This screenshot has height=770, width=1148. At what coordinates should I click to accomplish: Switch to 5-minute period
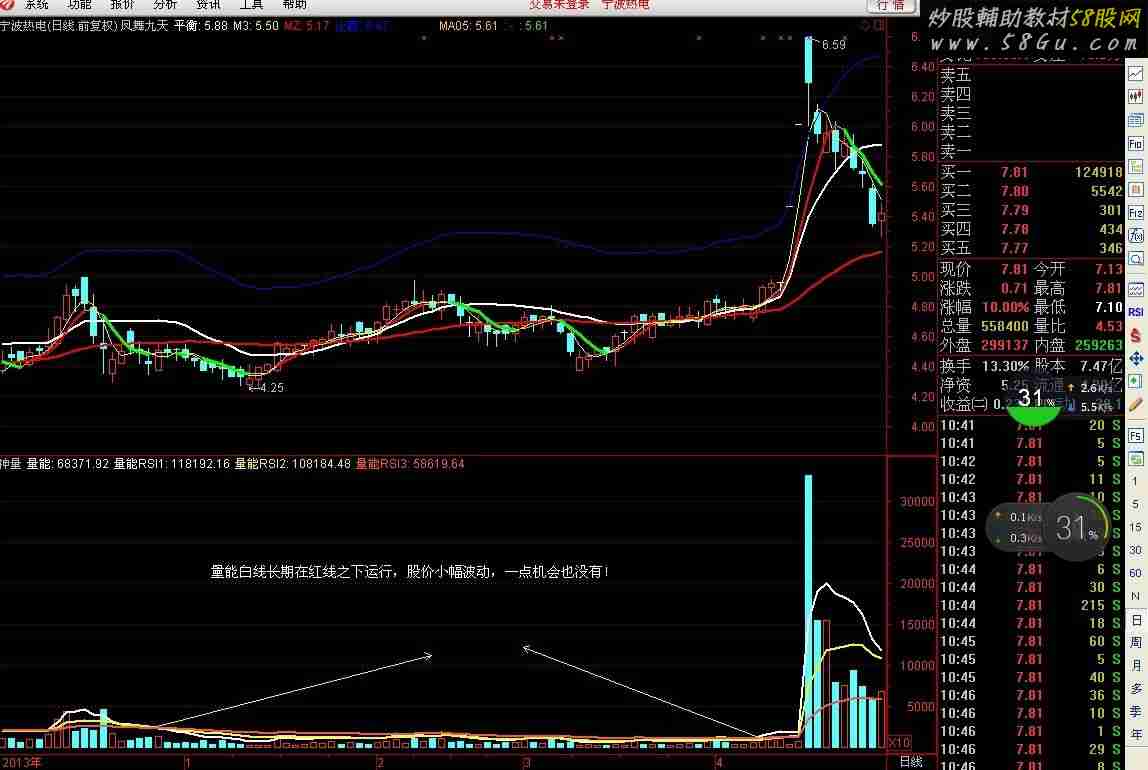coord(1136,504)
